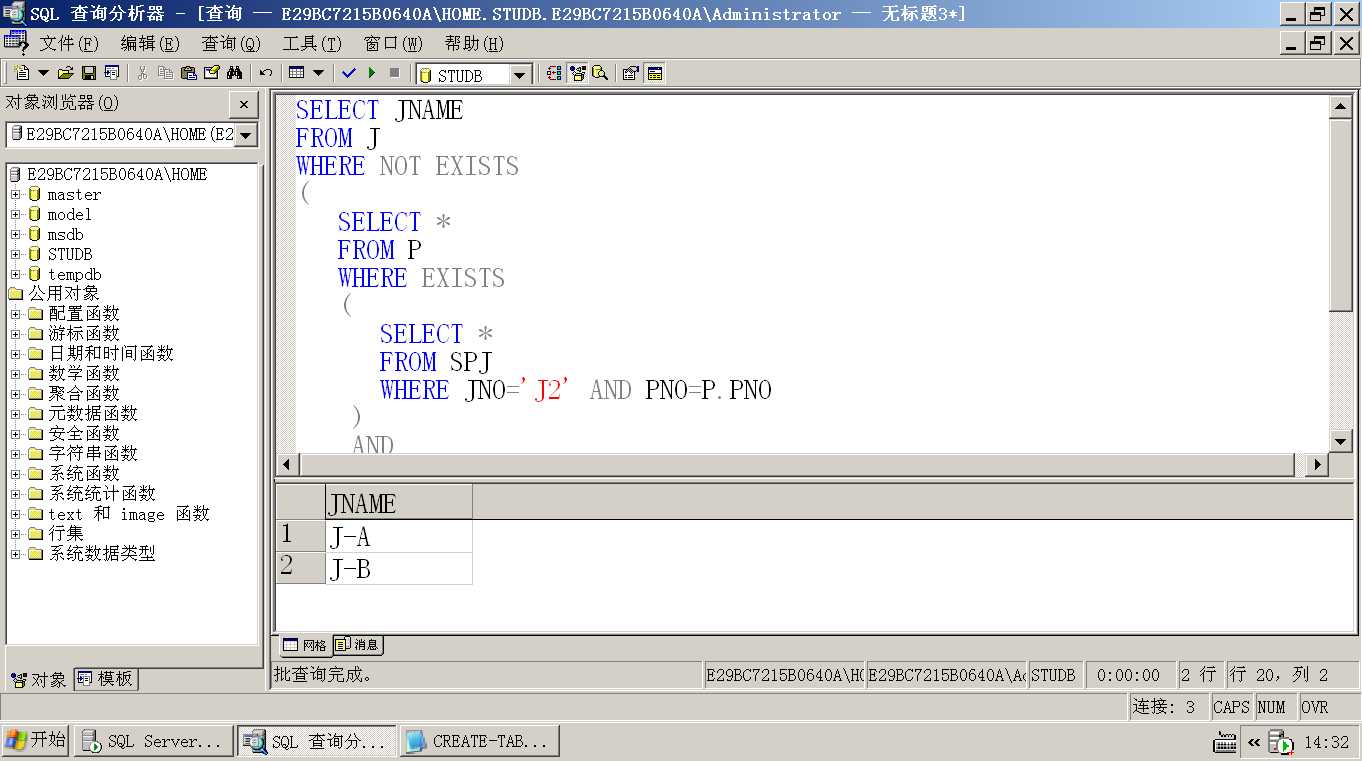Open the New Query dropdown arrow
Screen dimensions: 1362x761
(43, 73)
